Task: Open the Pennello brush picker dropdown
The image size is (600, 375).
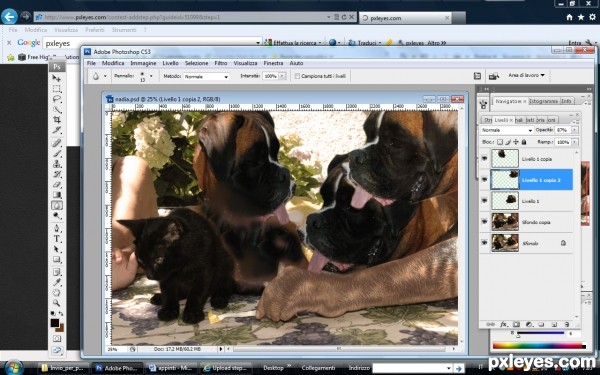Action: (151, 76)
